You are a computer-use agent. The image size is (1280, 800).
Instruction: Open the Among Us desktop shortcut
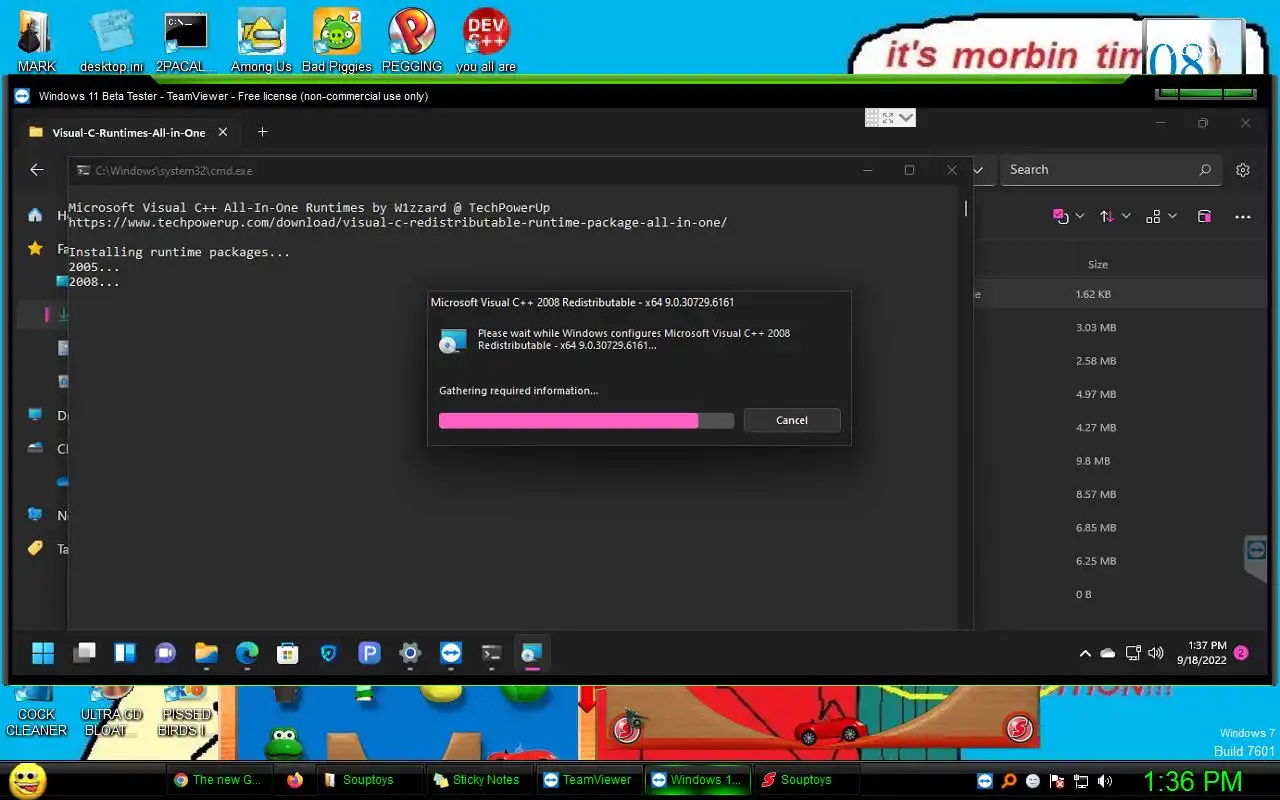point(261,41)
